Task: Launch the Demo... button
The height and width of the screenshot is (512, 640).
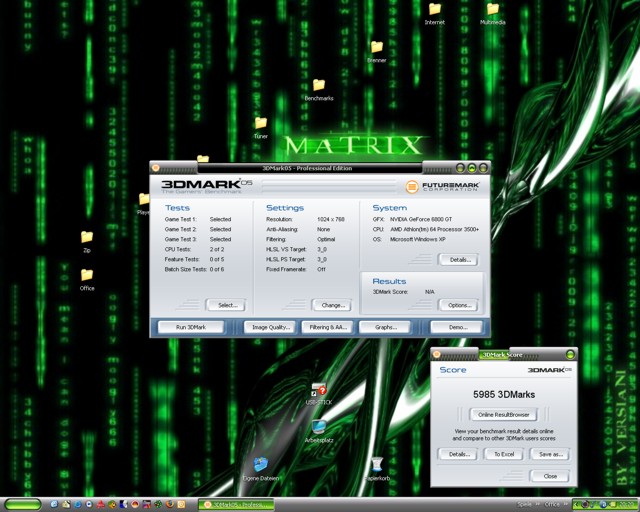Action: [x=456, y=327]
